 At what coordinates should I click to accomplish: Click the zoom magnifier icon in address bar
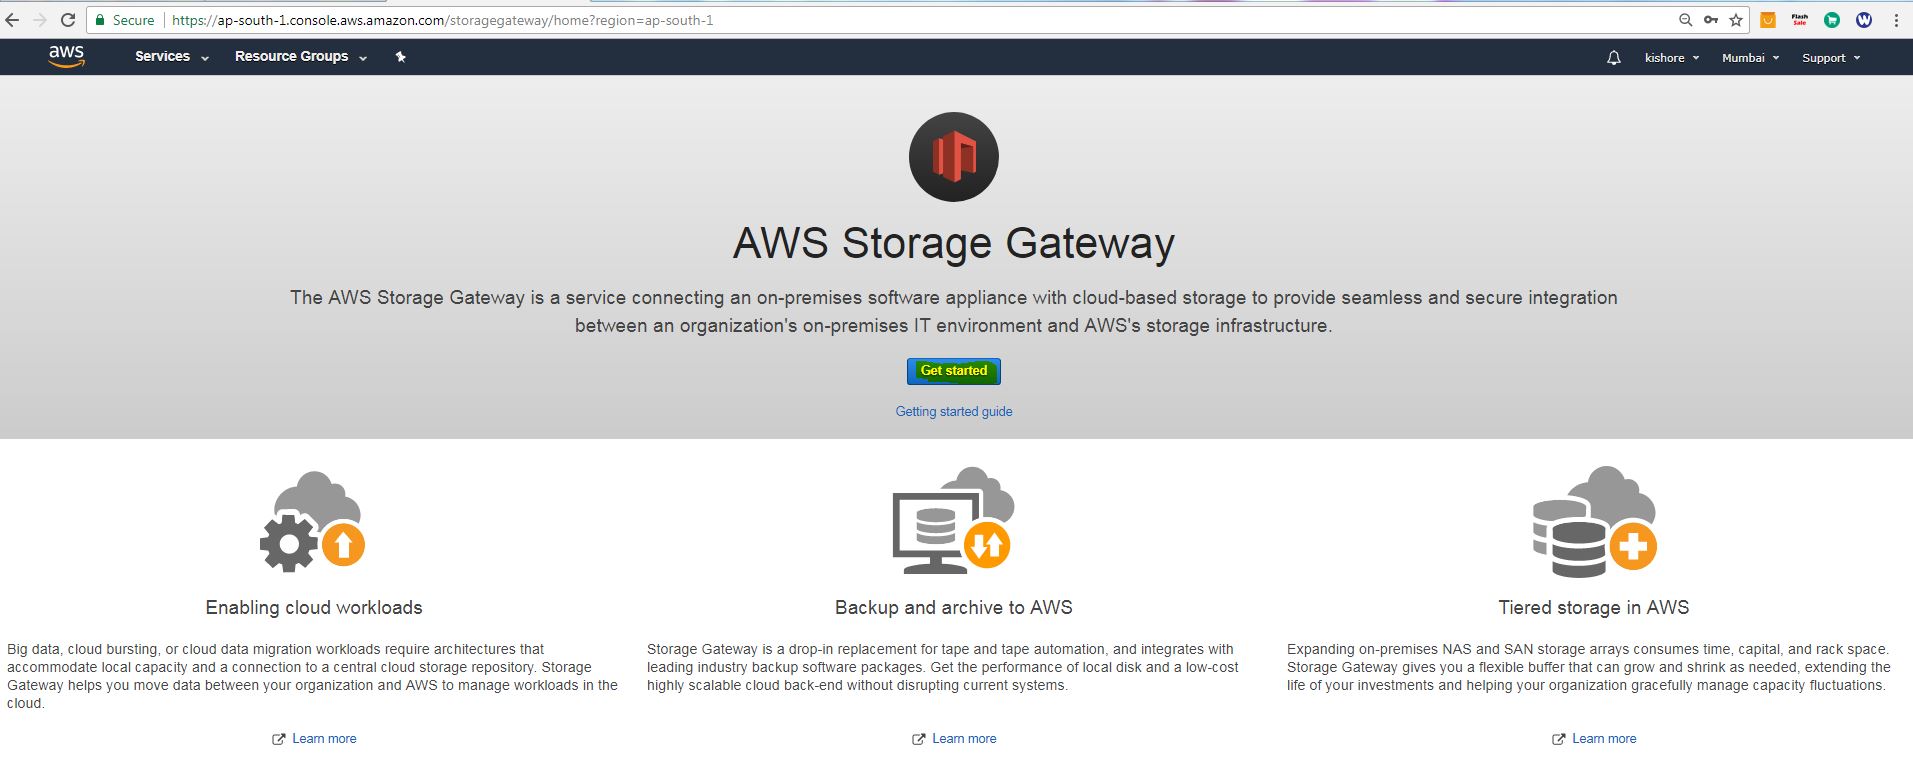click(1685, 20)
